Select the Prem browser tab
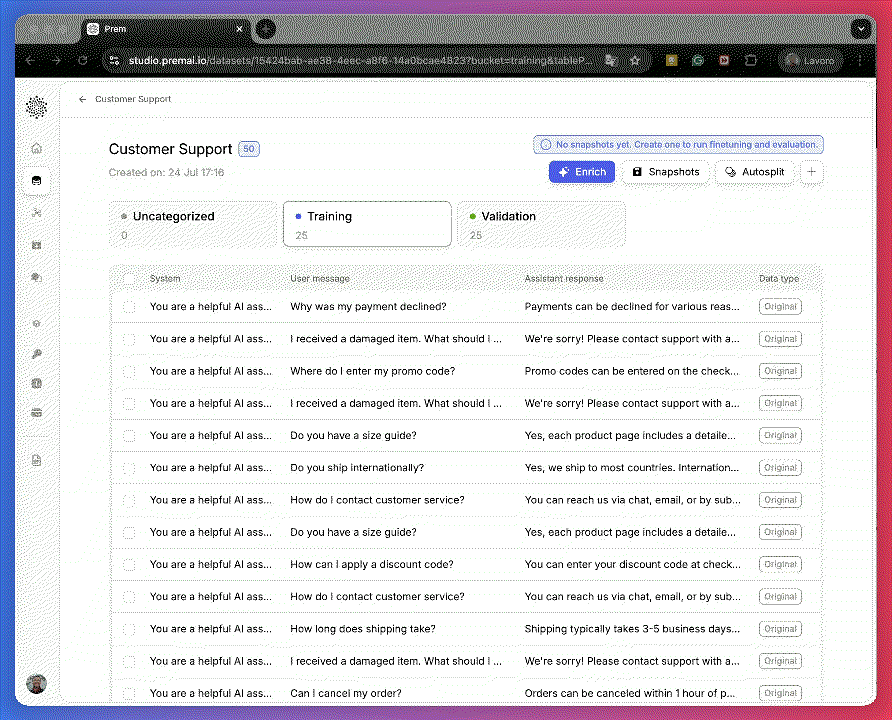Image resolution: width=892 pixels, height=720 pixels. 166,29
